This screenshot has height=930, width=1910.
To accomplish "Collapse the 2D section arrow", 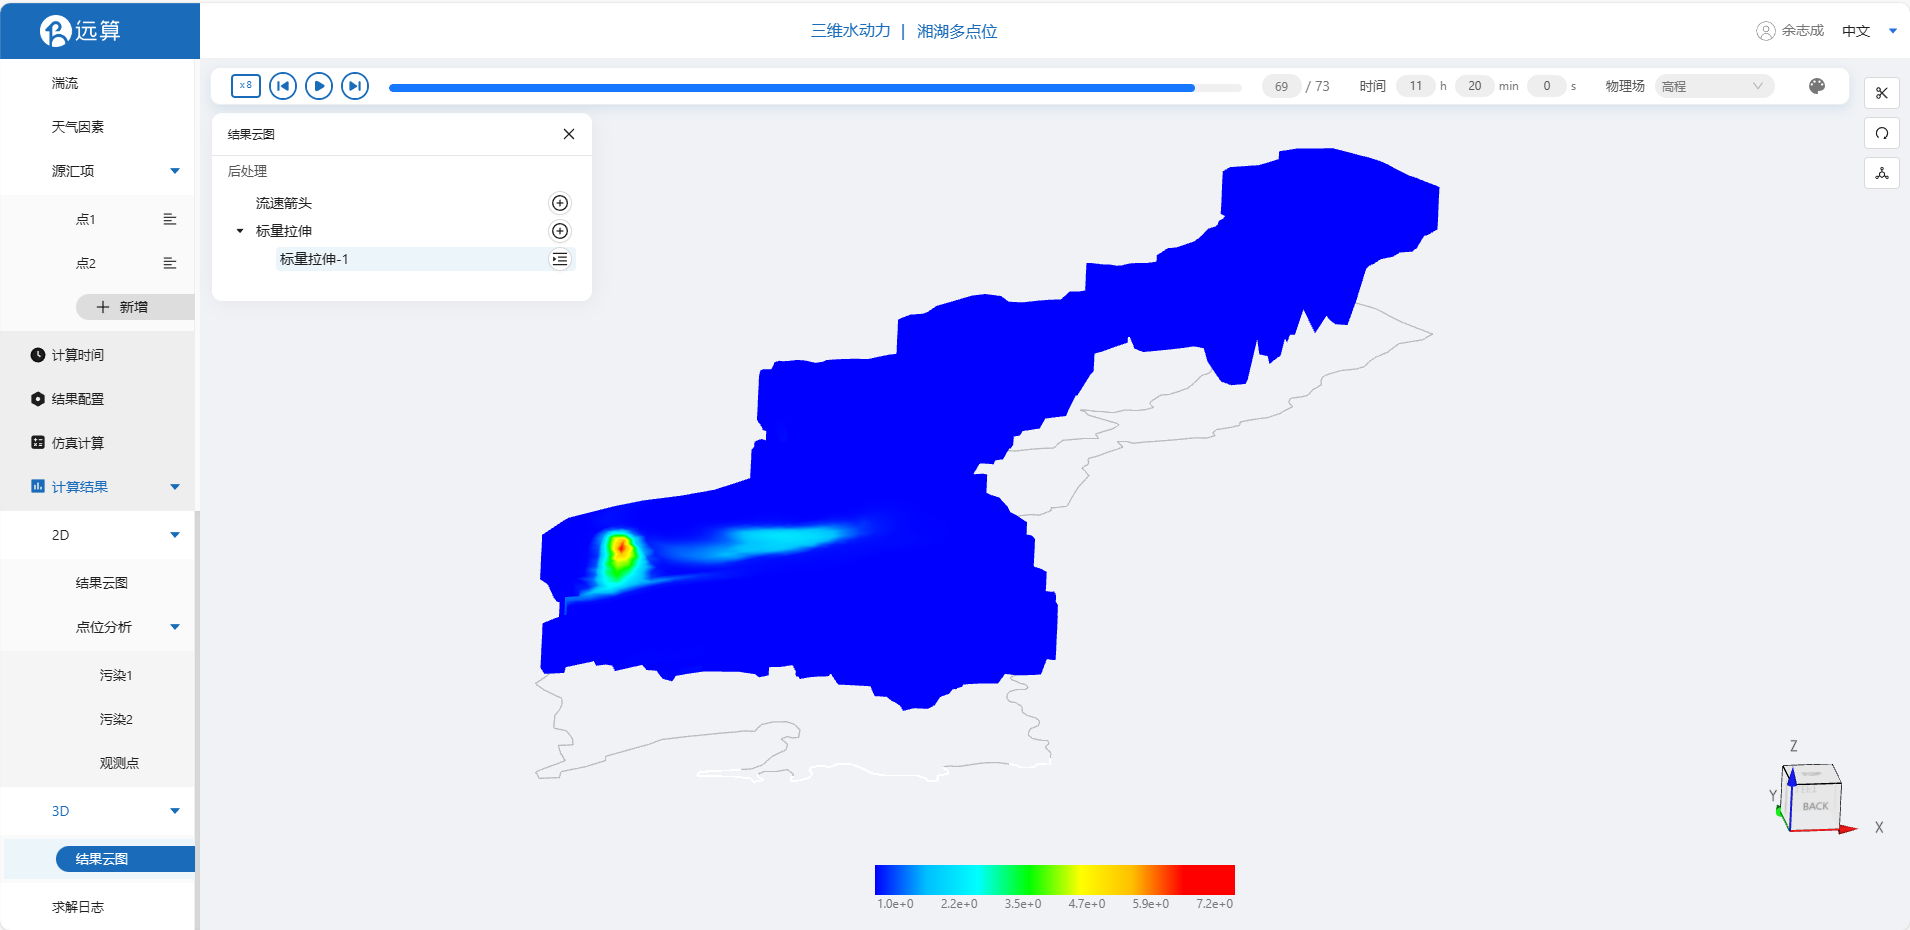I will point(175,535).
